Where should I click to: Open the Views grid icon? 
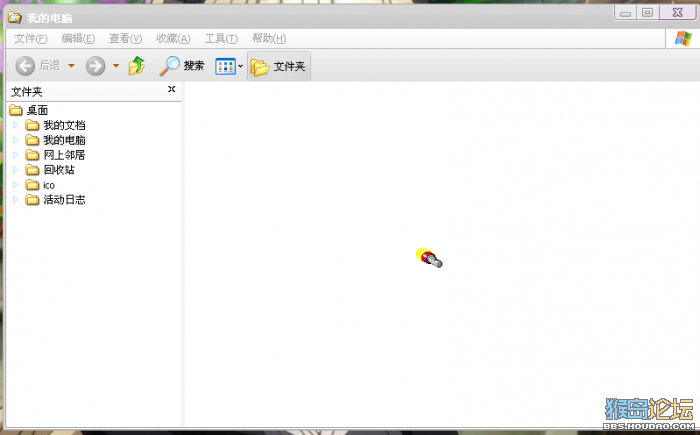tap(225, 67)
